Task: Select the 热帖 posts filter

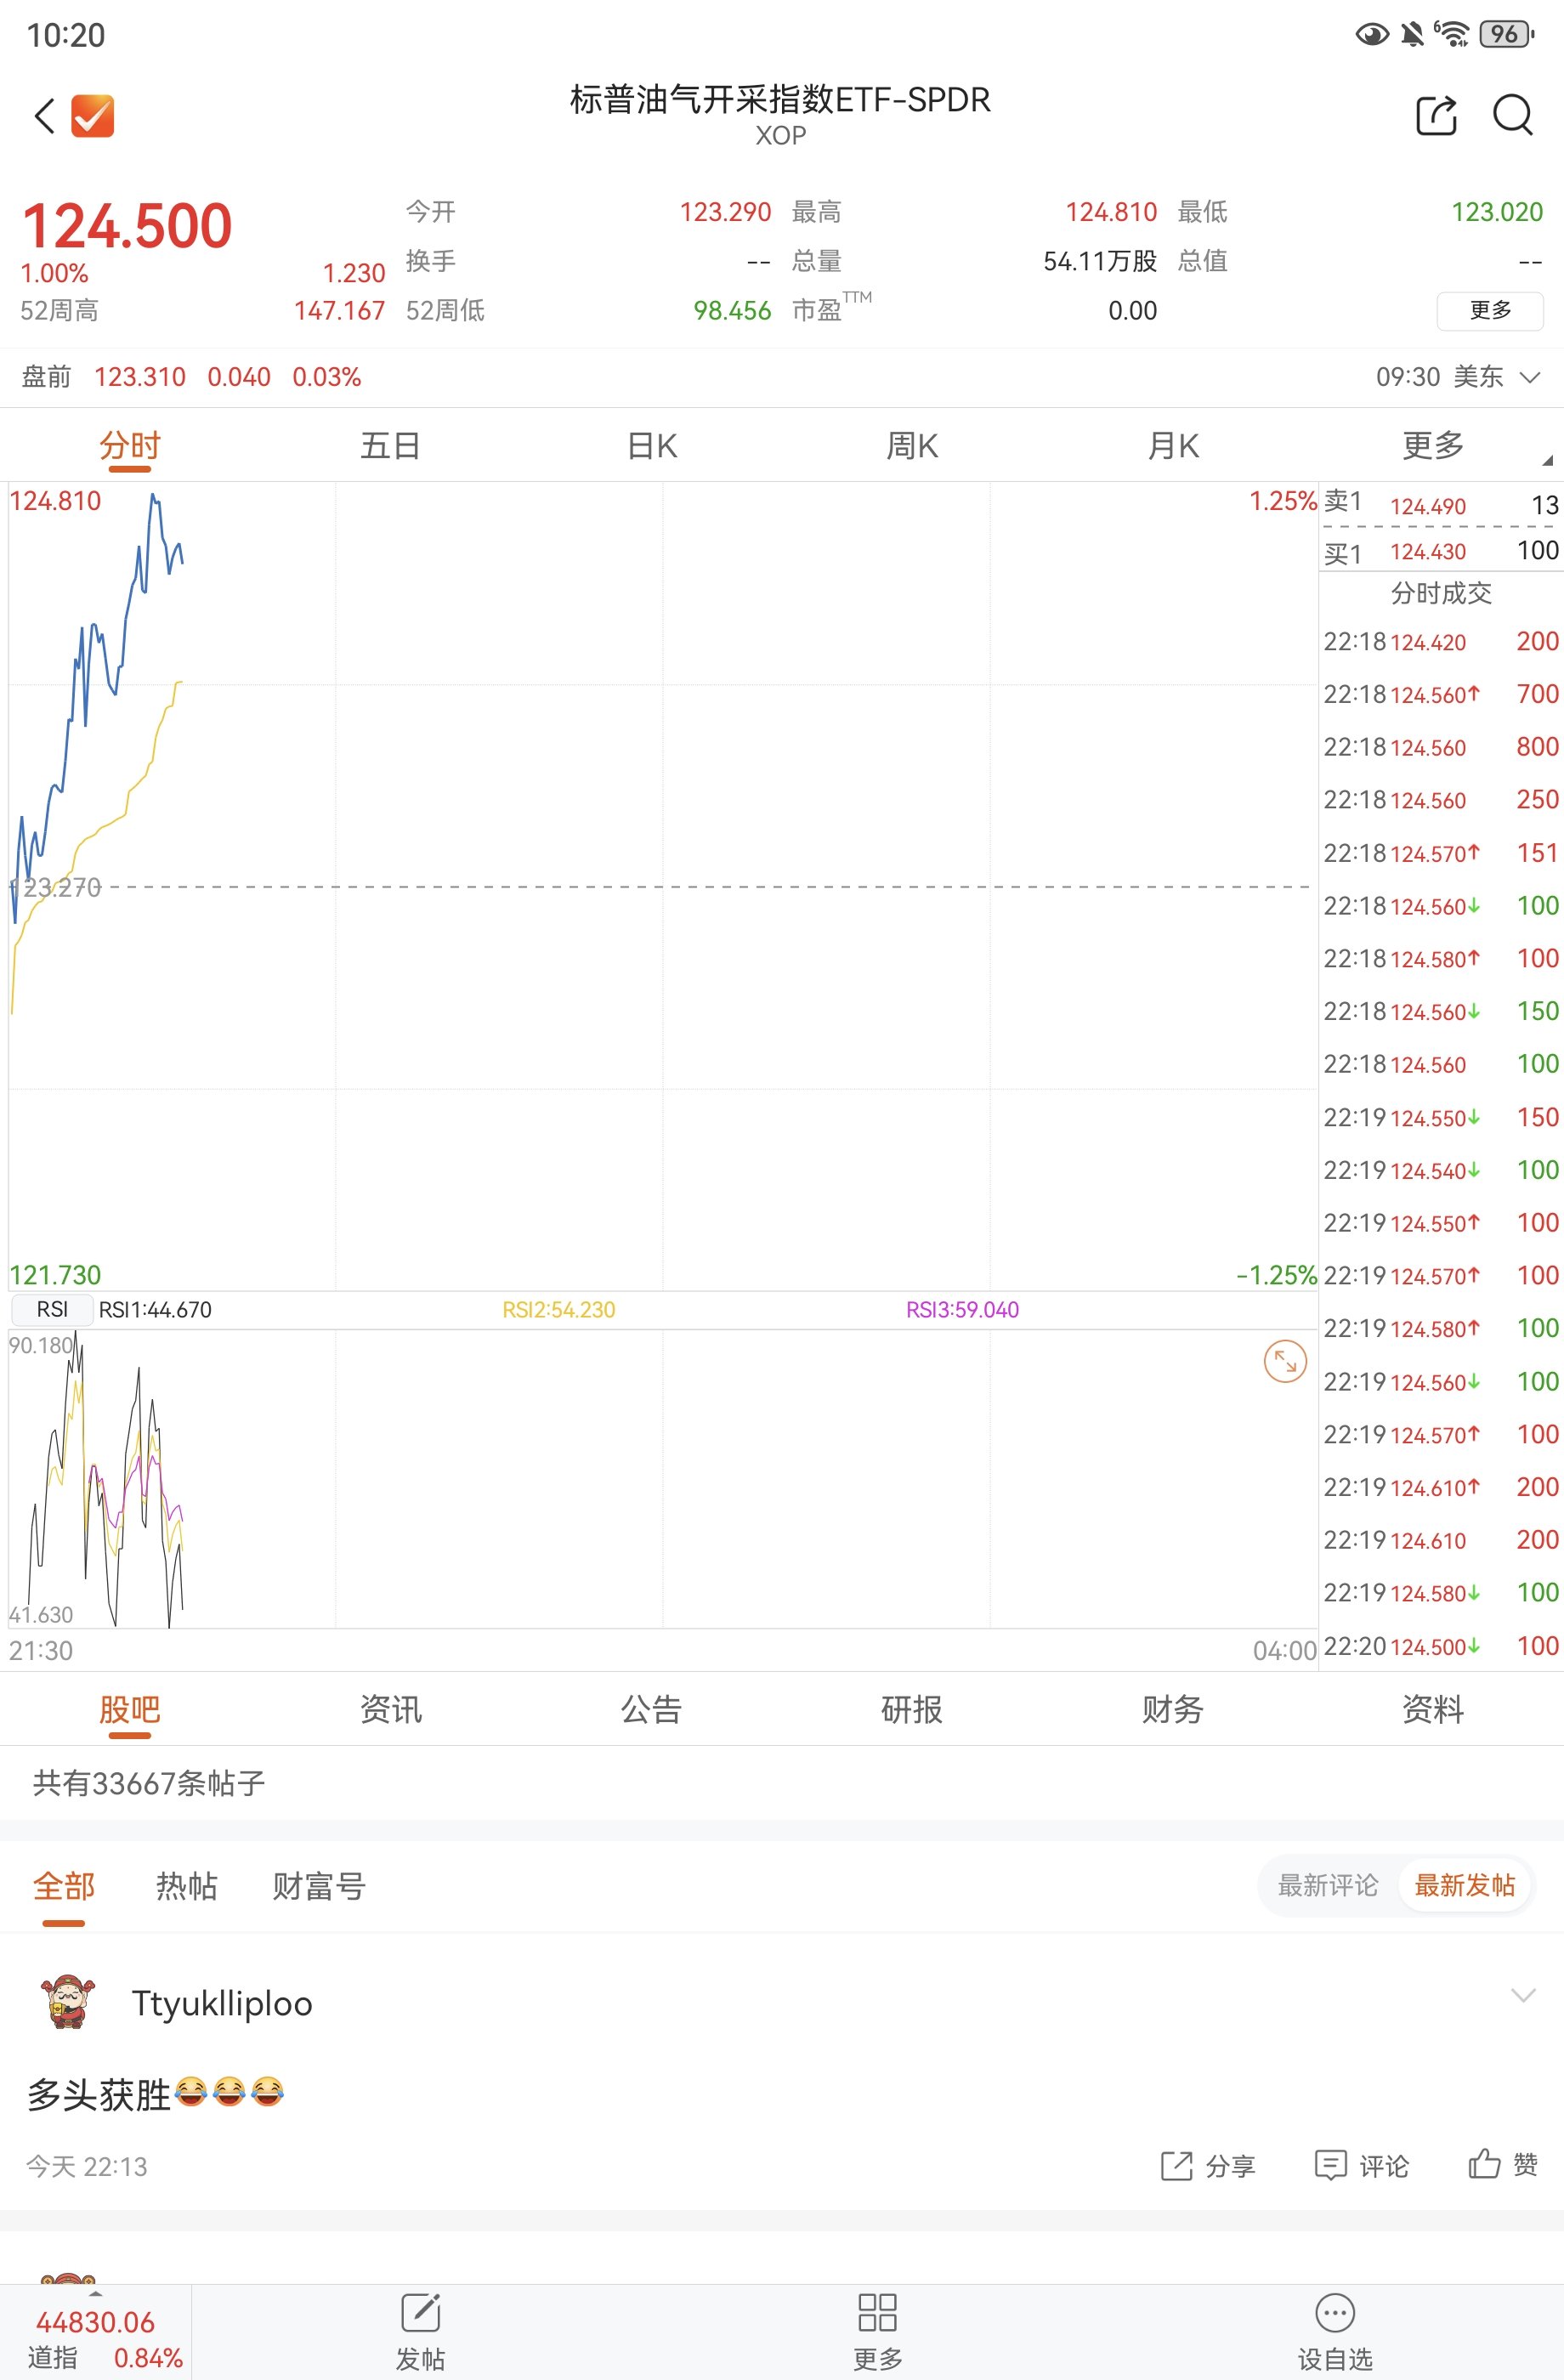Action: click(x=186, y=1886)
